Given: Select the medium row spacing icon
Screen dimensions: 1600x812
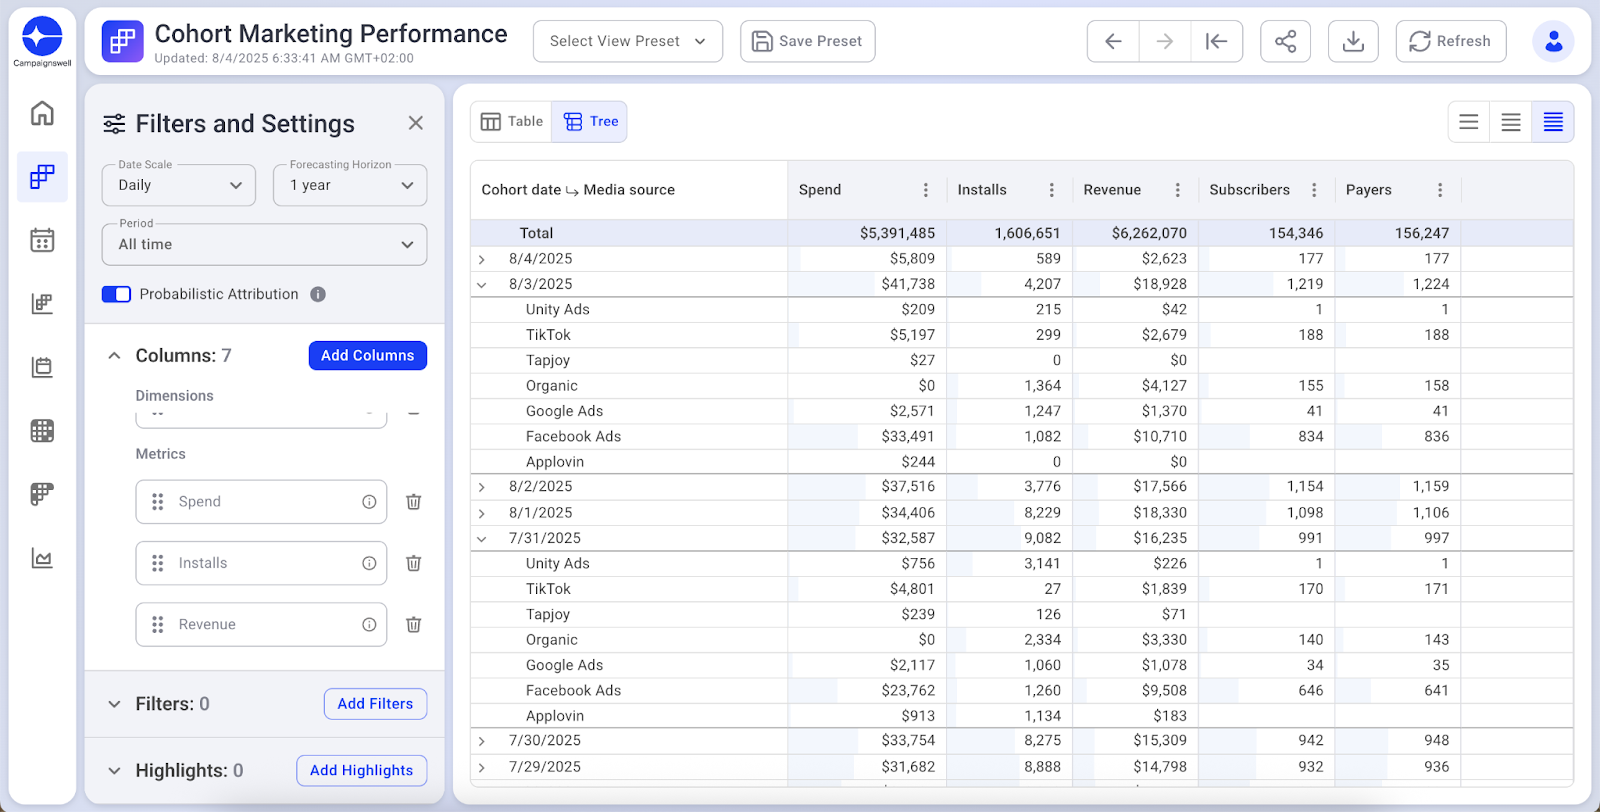Looking at the screenshot, I should (x=1511, y=122).
